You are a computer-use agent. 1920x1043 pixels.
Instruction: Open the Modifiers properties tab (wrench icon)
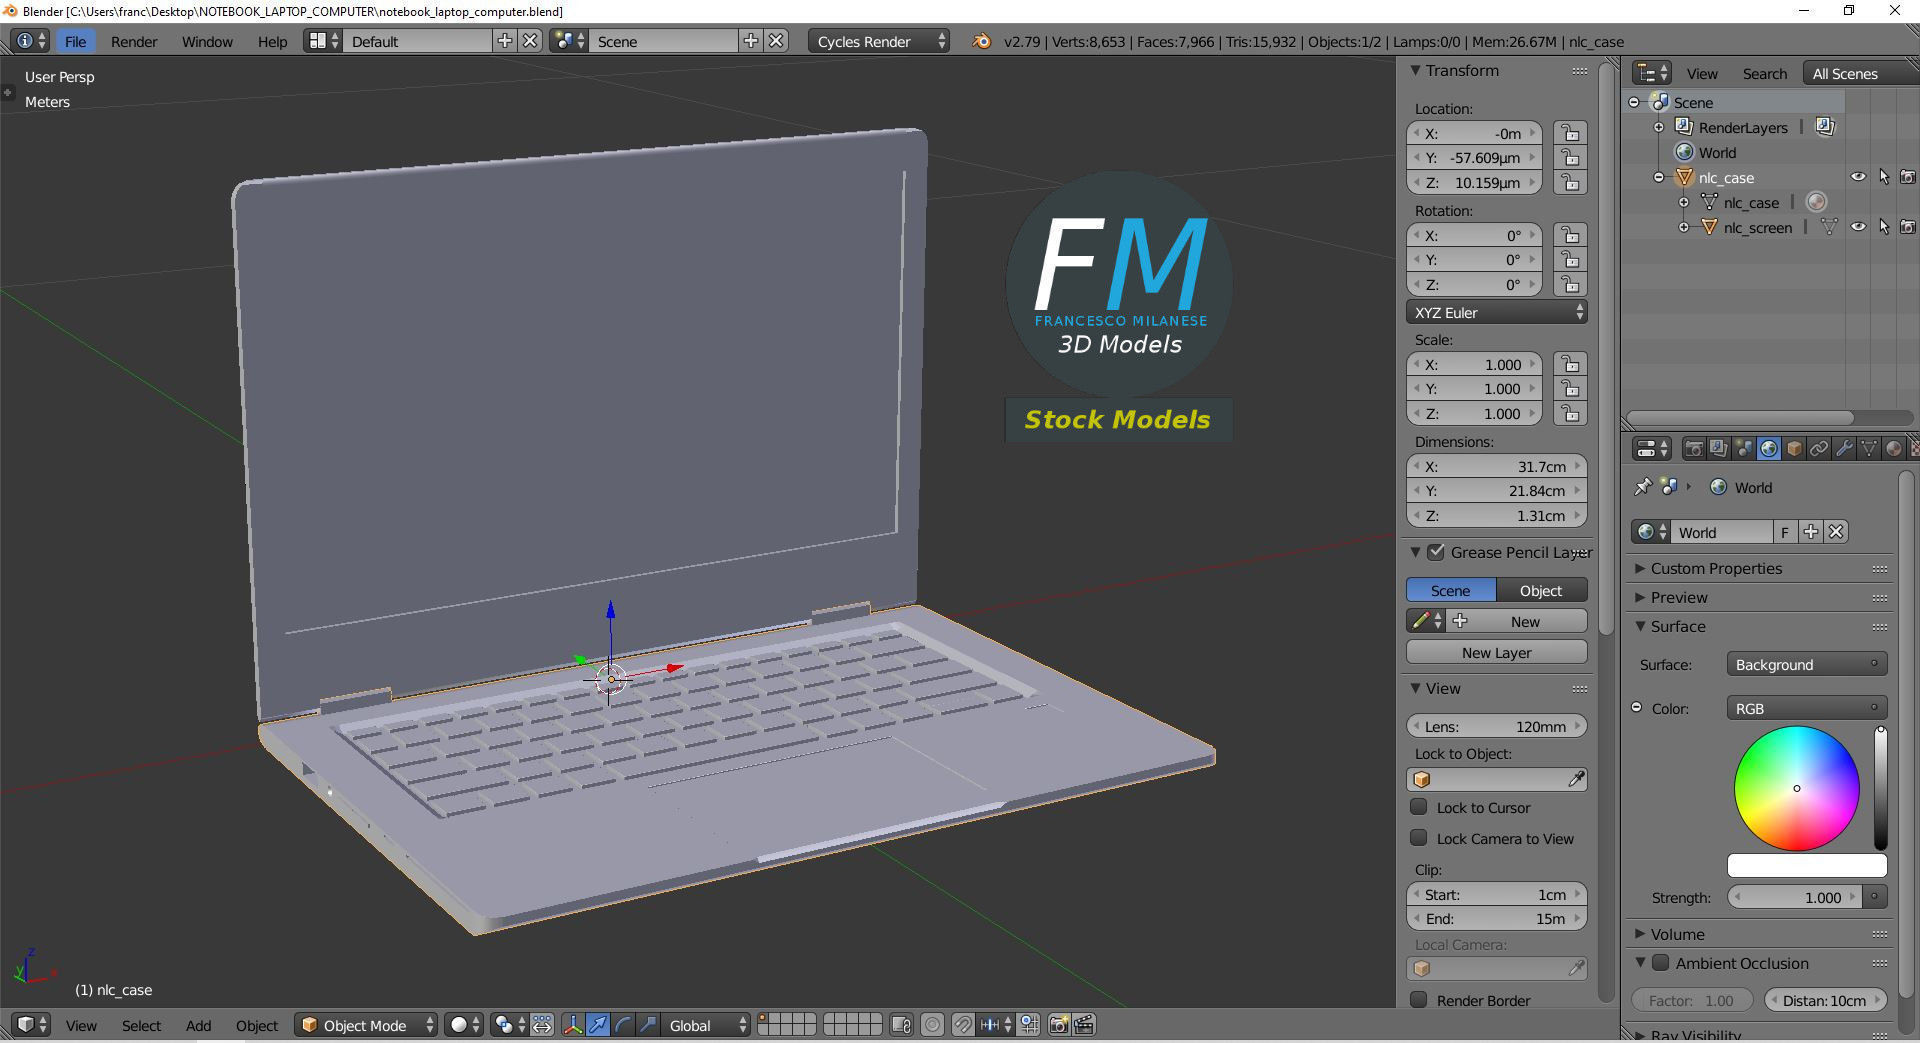click(1844, 449)
